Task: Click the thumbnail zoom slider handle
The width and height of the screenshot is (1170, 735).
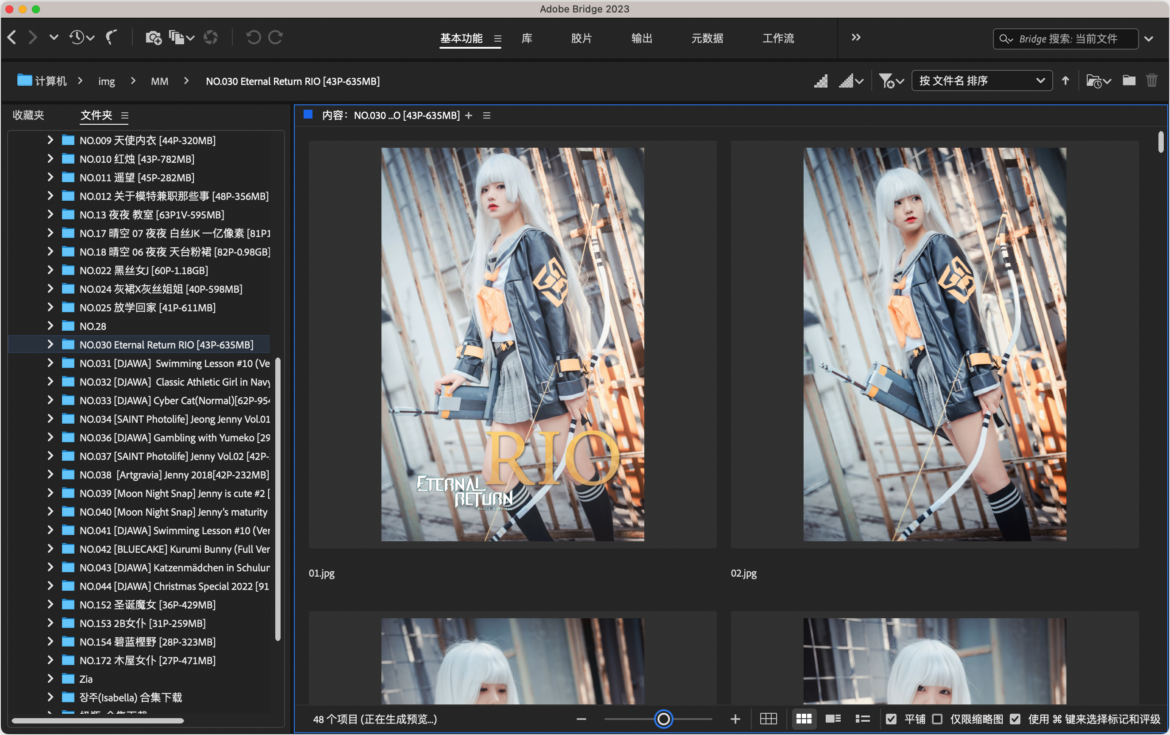Action: click(x=663, y=719)
